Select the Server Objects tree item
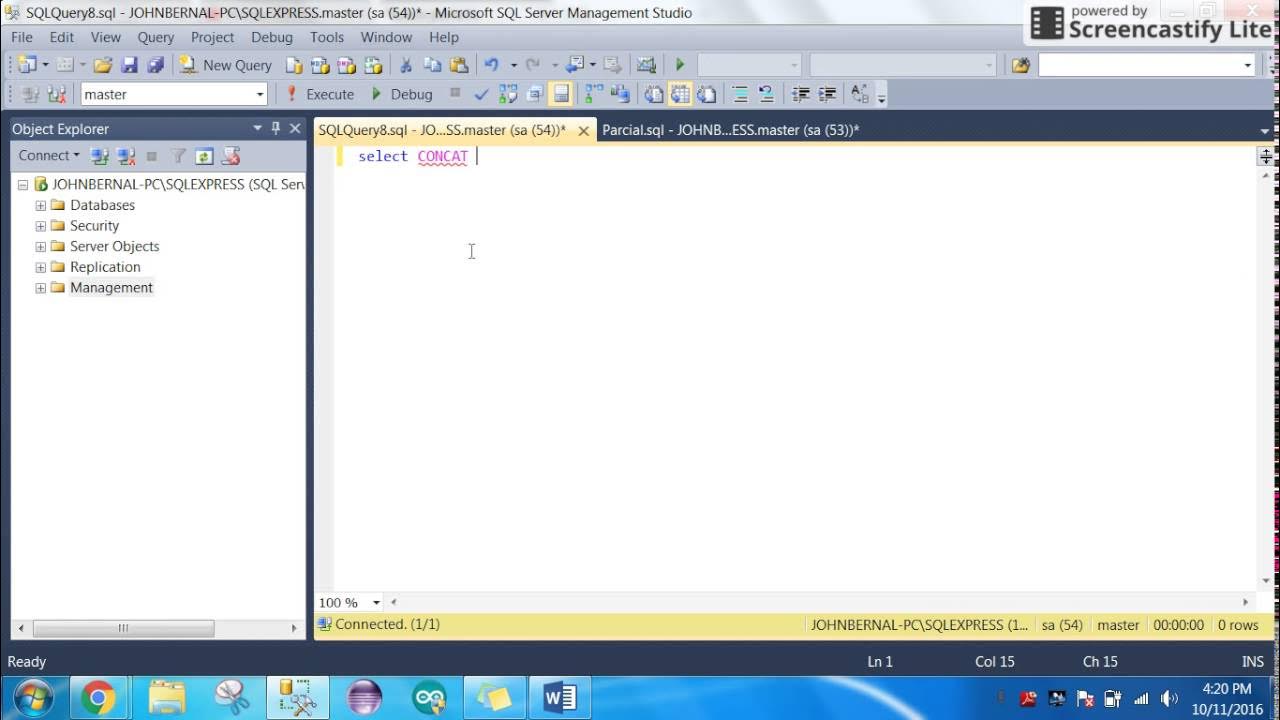 114,246
